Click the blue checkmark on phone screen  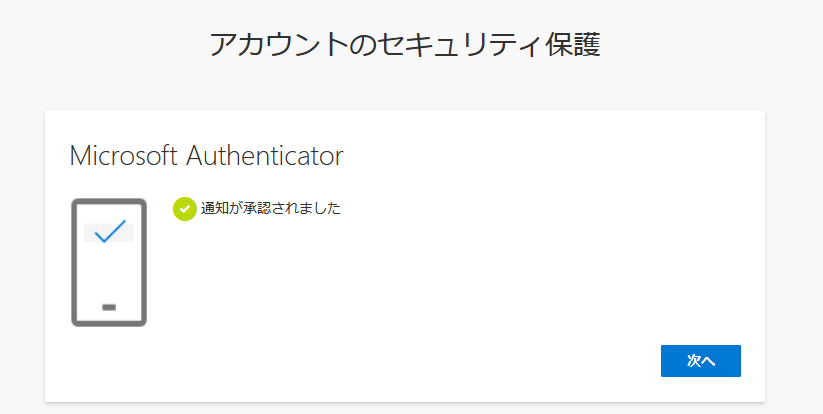[x=110, y=231]
